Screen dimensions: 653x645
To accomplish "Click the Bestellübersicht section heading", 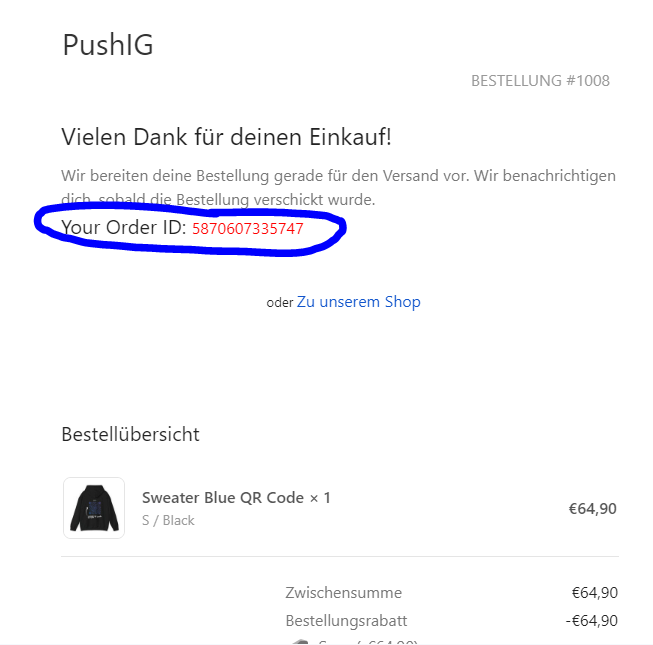I will [x=130, y=434].
